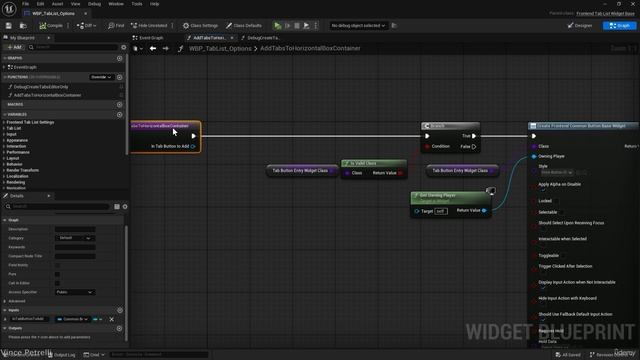
Task: Open the Debug menu
Action: pos(94,4)
